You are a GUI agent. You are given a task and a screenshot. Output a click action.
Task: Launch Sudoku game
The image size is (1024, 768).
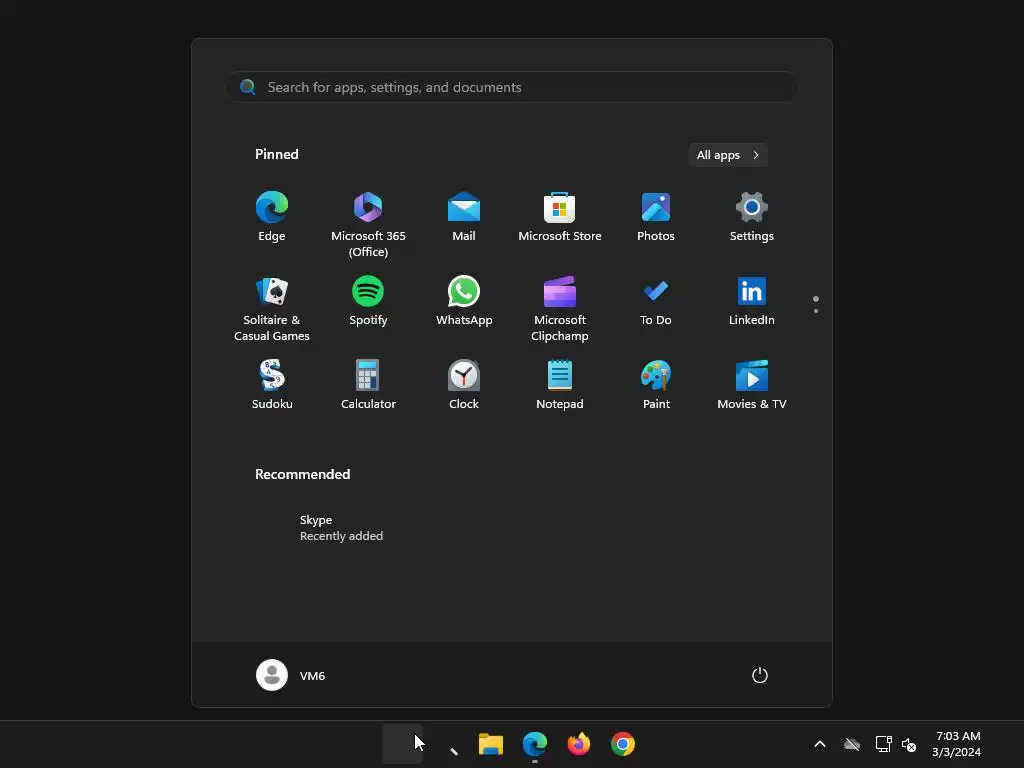(x=272, y=385)
